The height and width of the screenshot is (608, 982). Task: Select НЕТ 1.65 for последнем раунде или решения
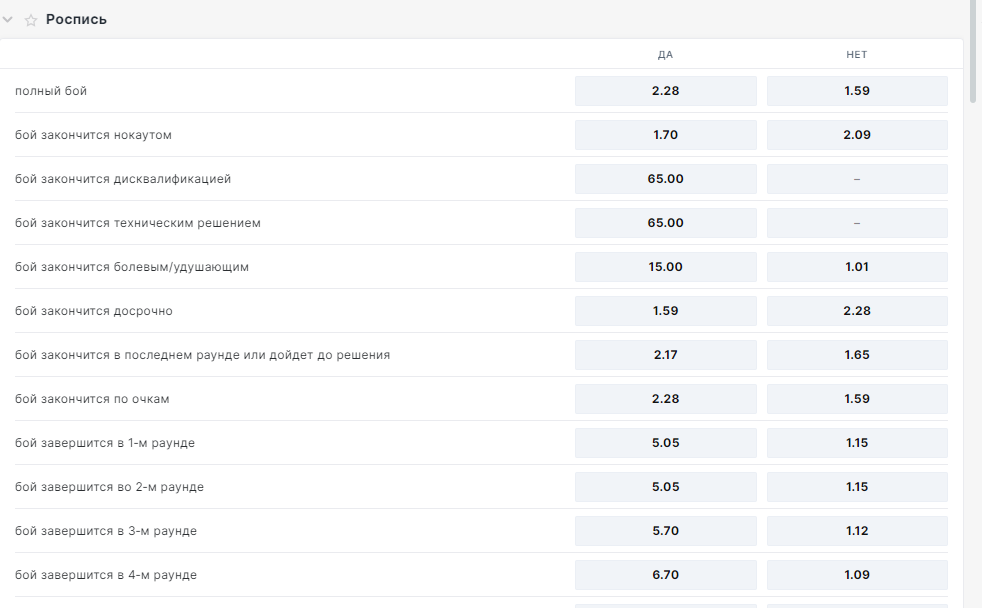[x=857, y=354]
